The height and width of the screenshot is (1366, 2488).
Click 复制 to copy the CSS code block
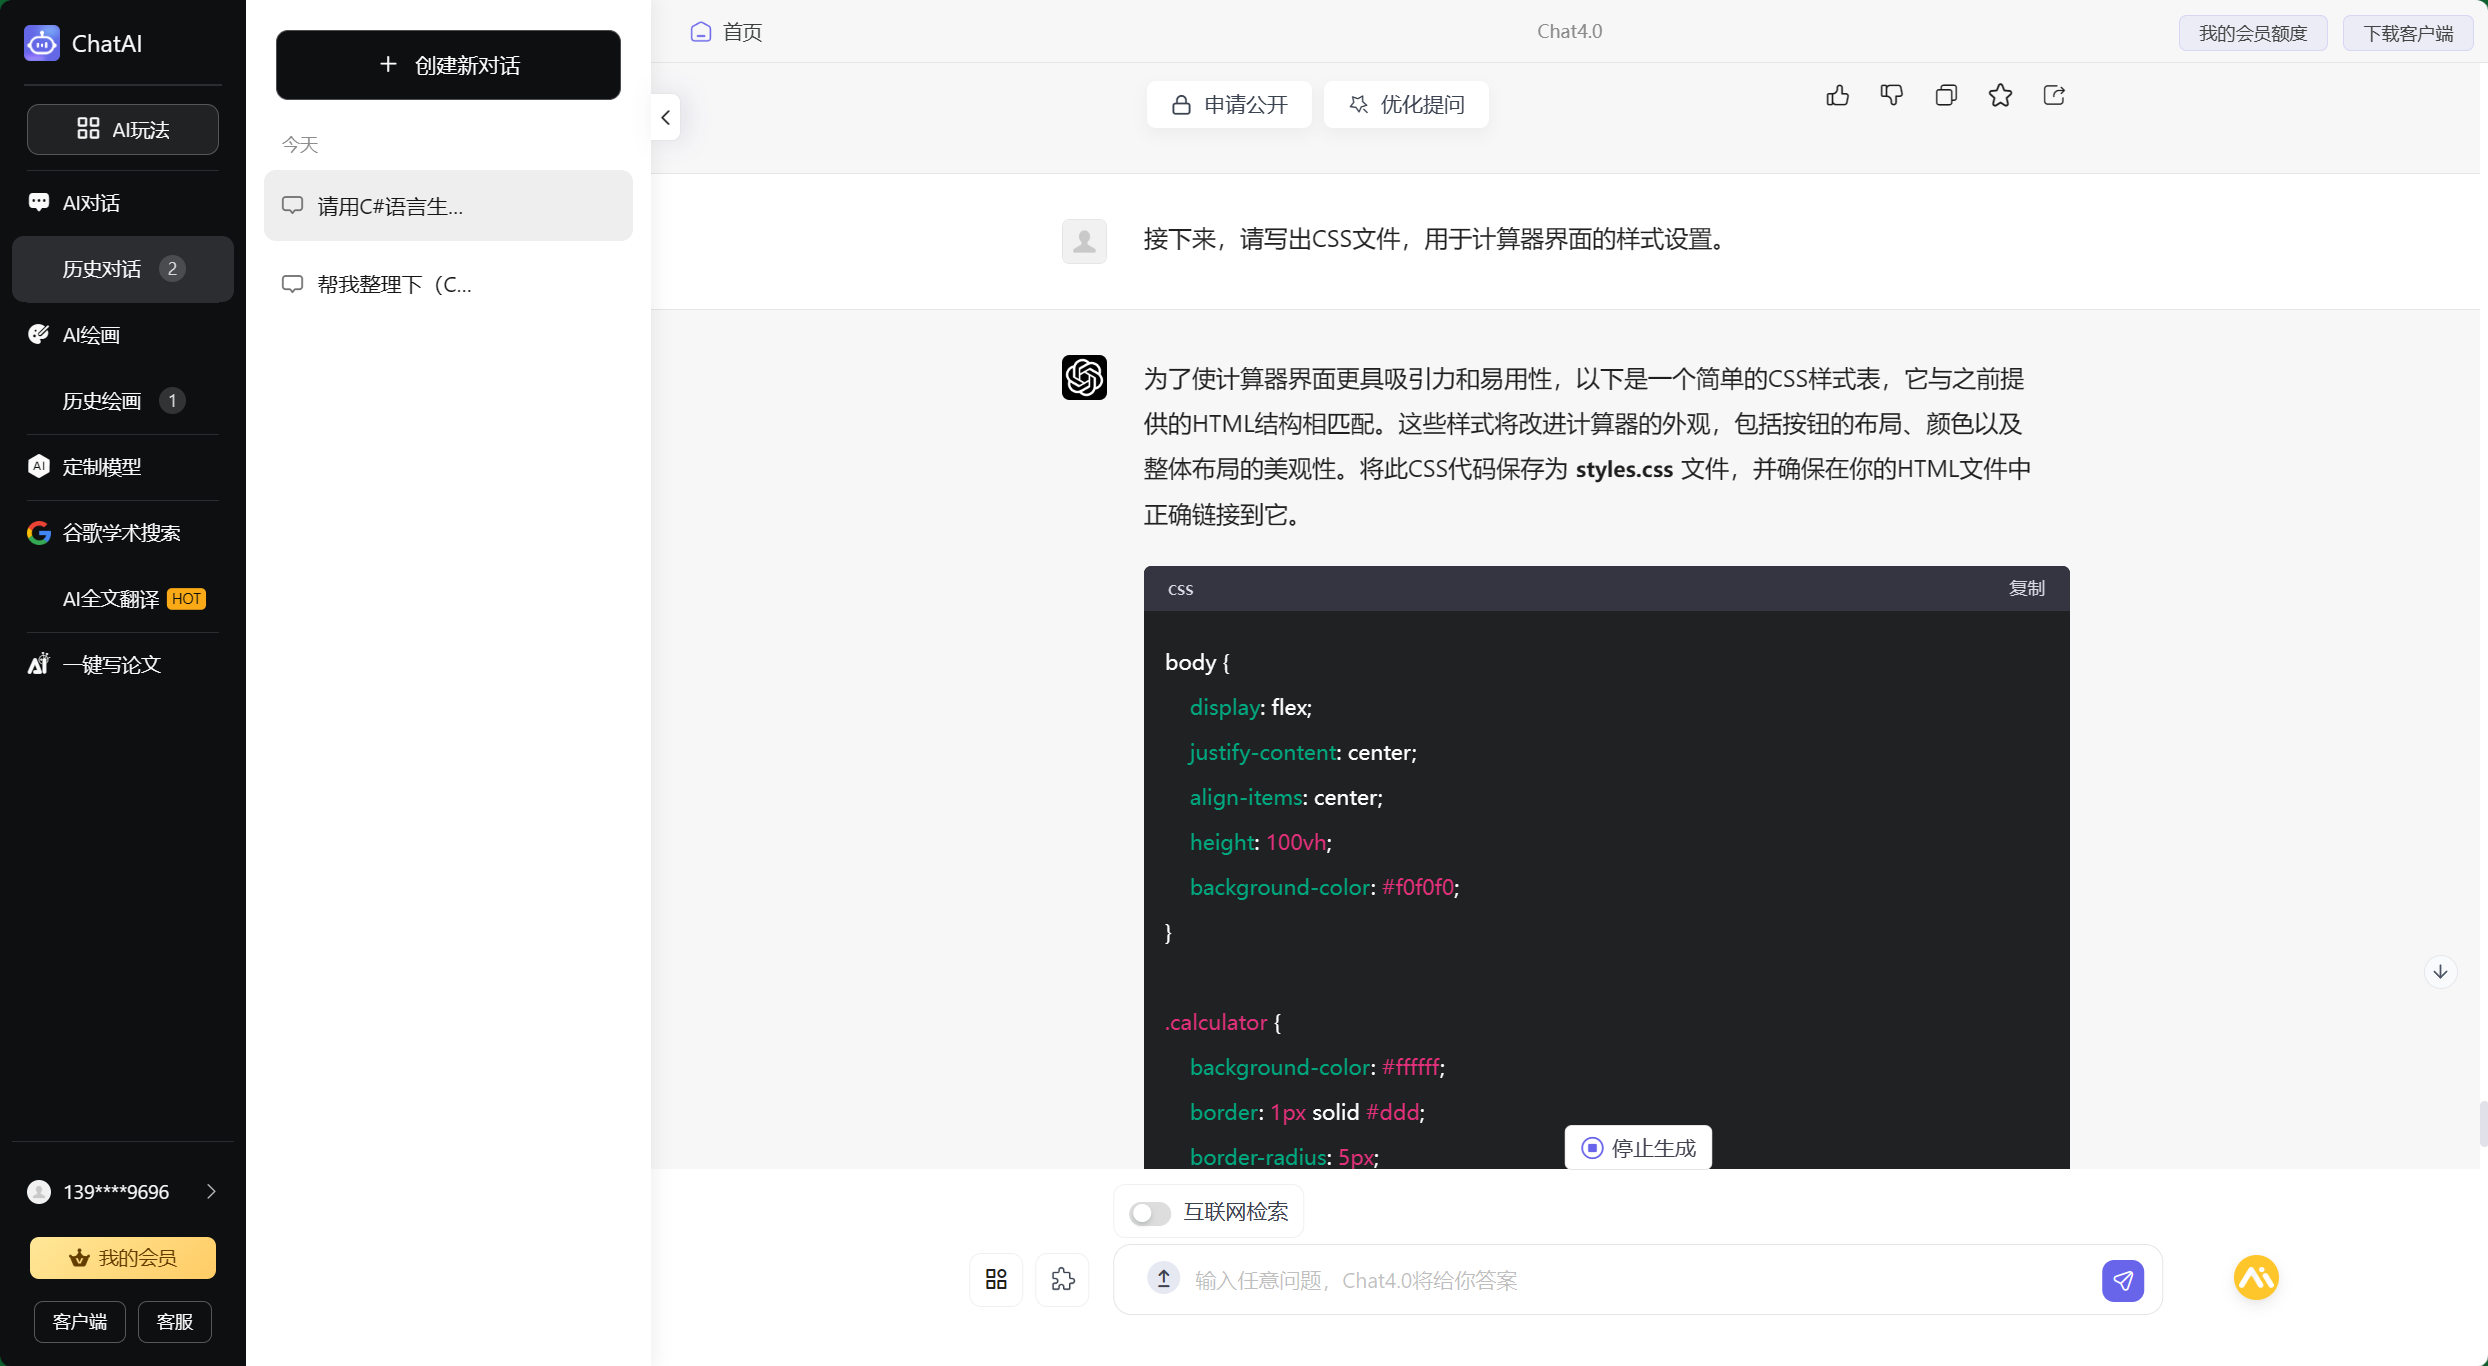pos(2026,588)
